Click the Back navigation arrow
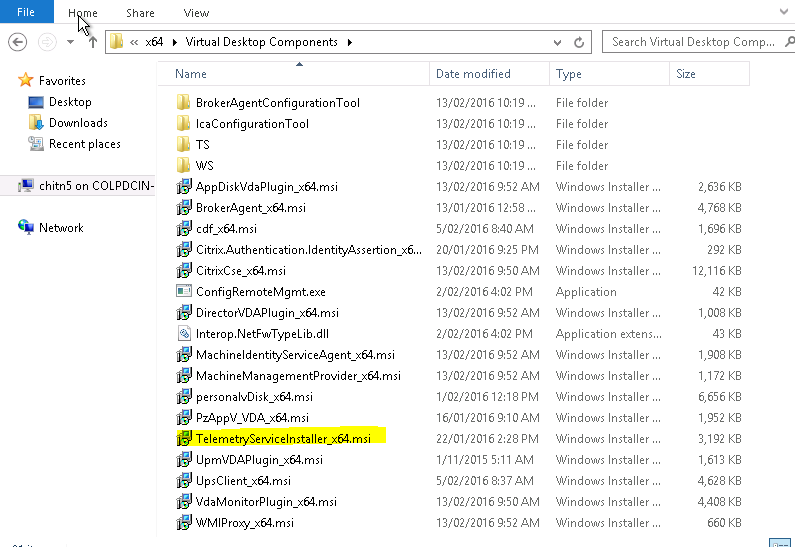Viewport: 795px width, 547px height. click(18, 42)
